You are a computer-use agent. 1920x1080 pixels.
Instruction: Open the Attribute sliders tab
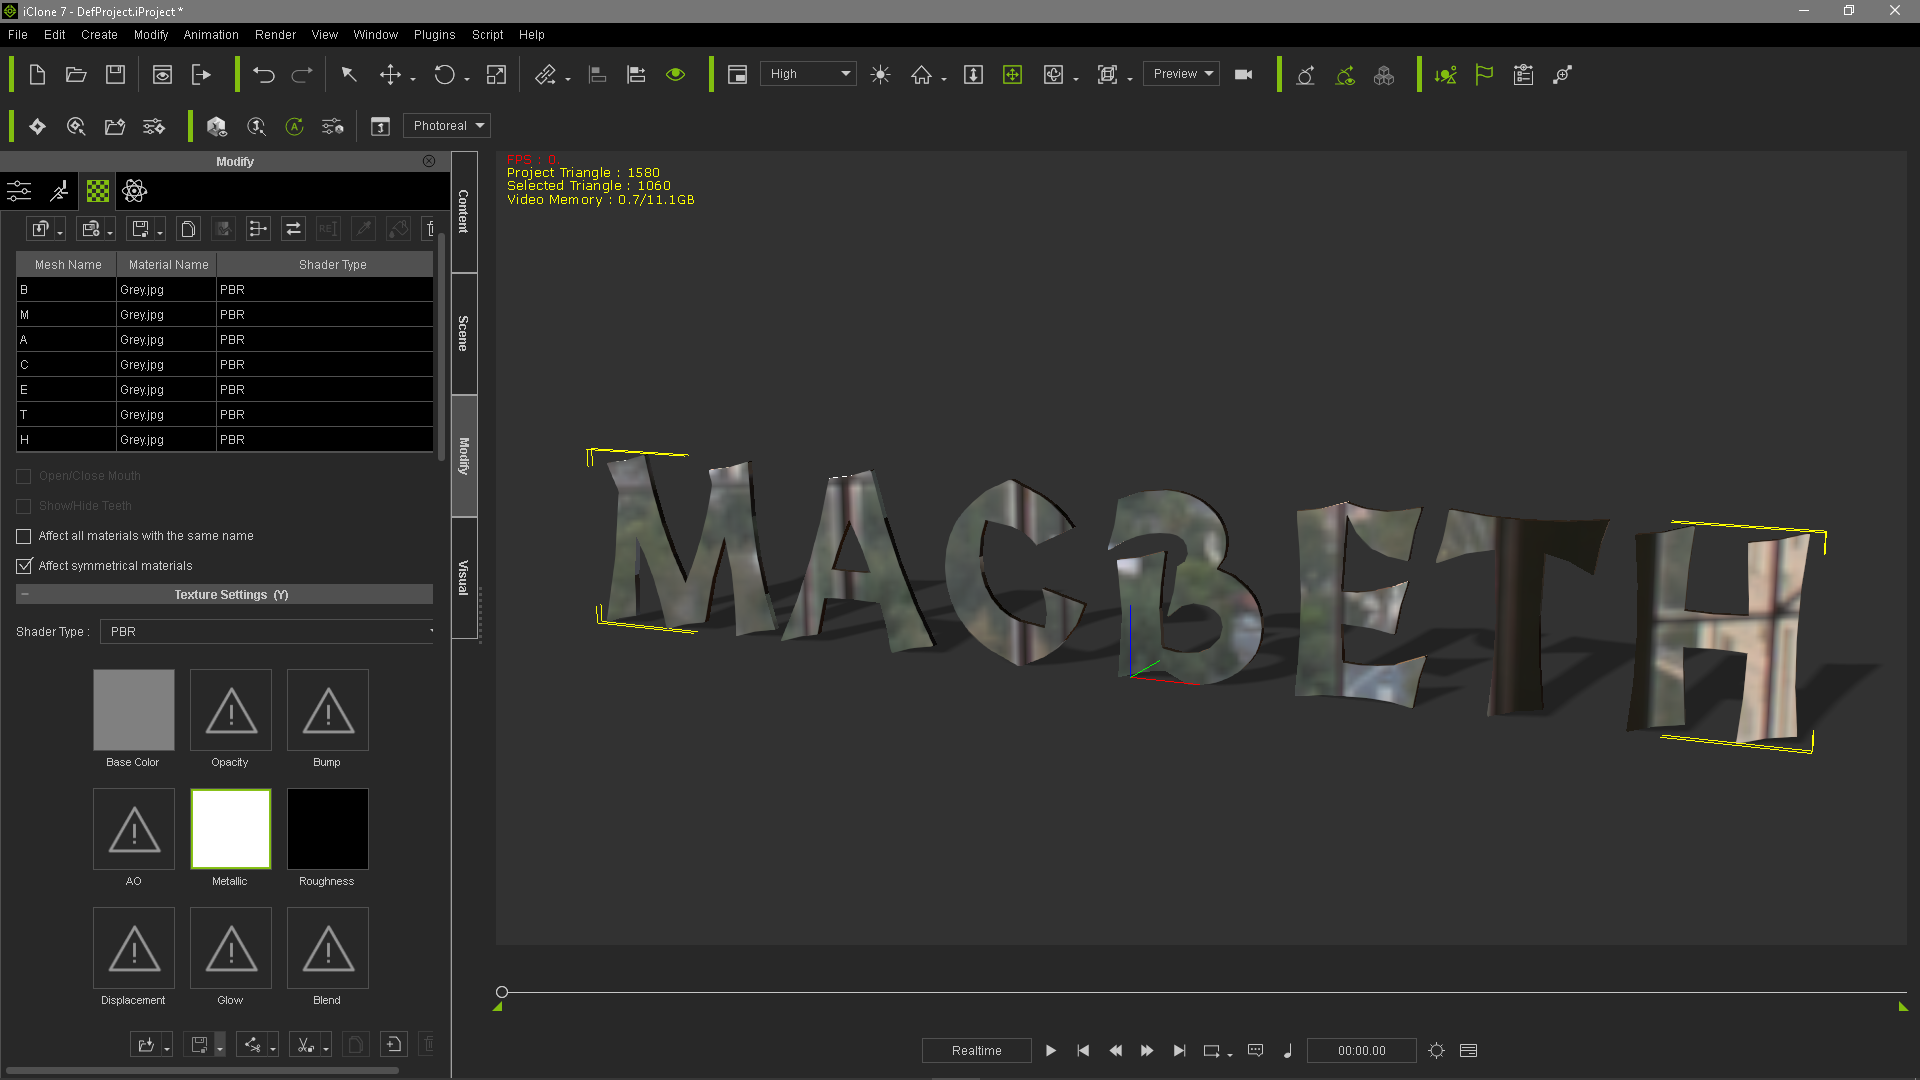19,191
